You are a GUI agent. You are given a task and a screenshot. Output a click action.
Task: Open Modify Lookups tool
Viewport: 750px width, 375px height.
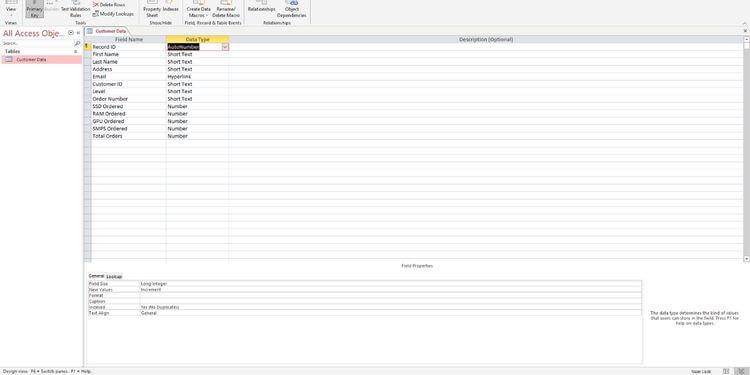coord(113,14)
